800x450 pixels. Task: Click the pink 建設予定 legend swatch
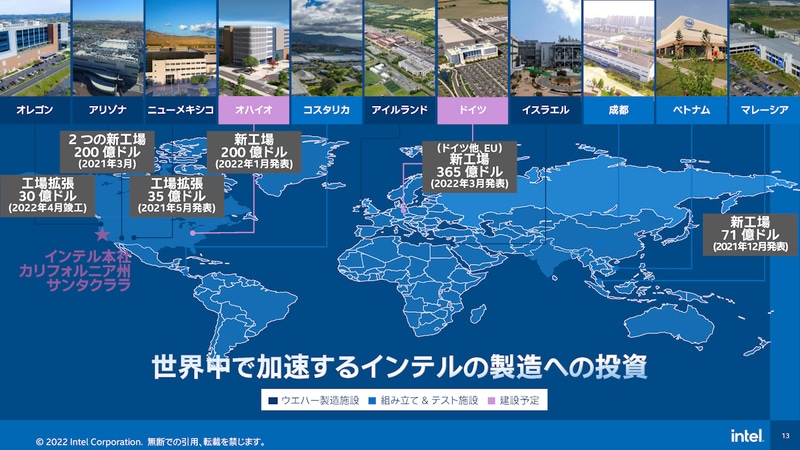point(492,401)
